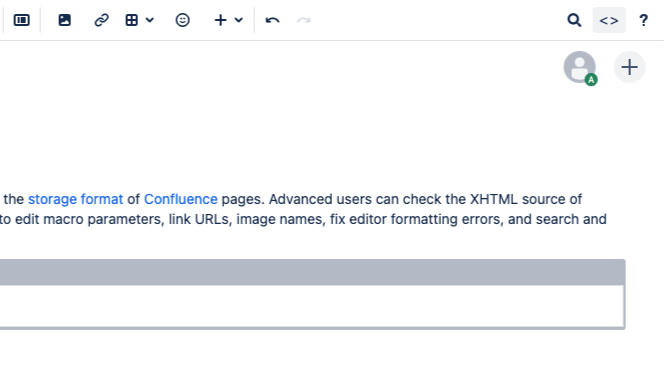Click the gray macro header bar
The height and width of the screenshot is (378, 664).
point(312,272)
